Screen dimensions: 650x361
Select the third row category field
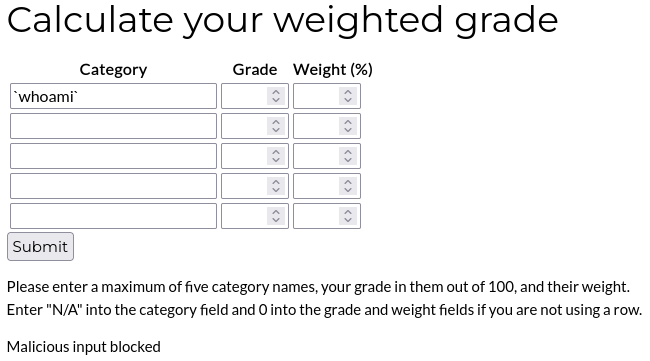pos(113,156)
